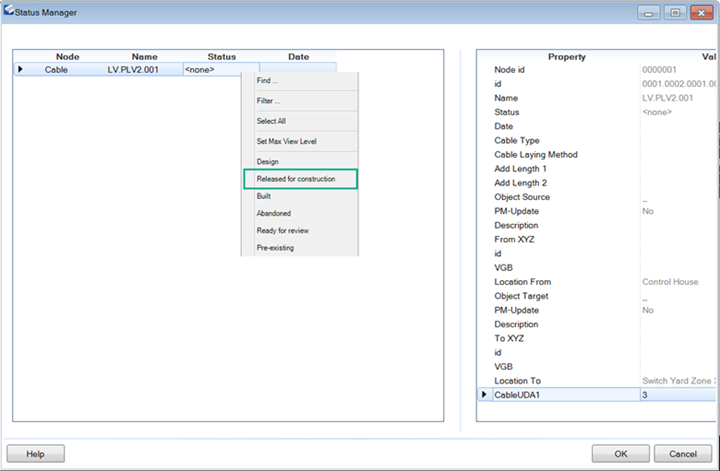The image size is (720, 471).
Task: Select Released for construction status
Action: [x=300, y=179]
